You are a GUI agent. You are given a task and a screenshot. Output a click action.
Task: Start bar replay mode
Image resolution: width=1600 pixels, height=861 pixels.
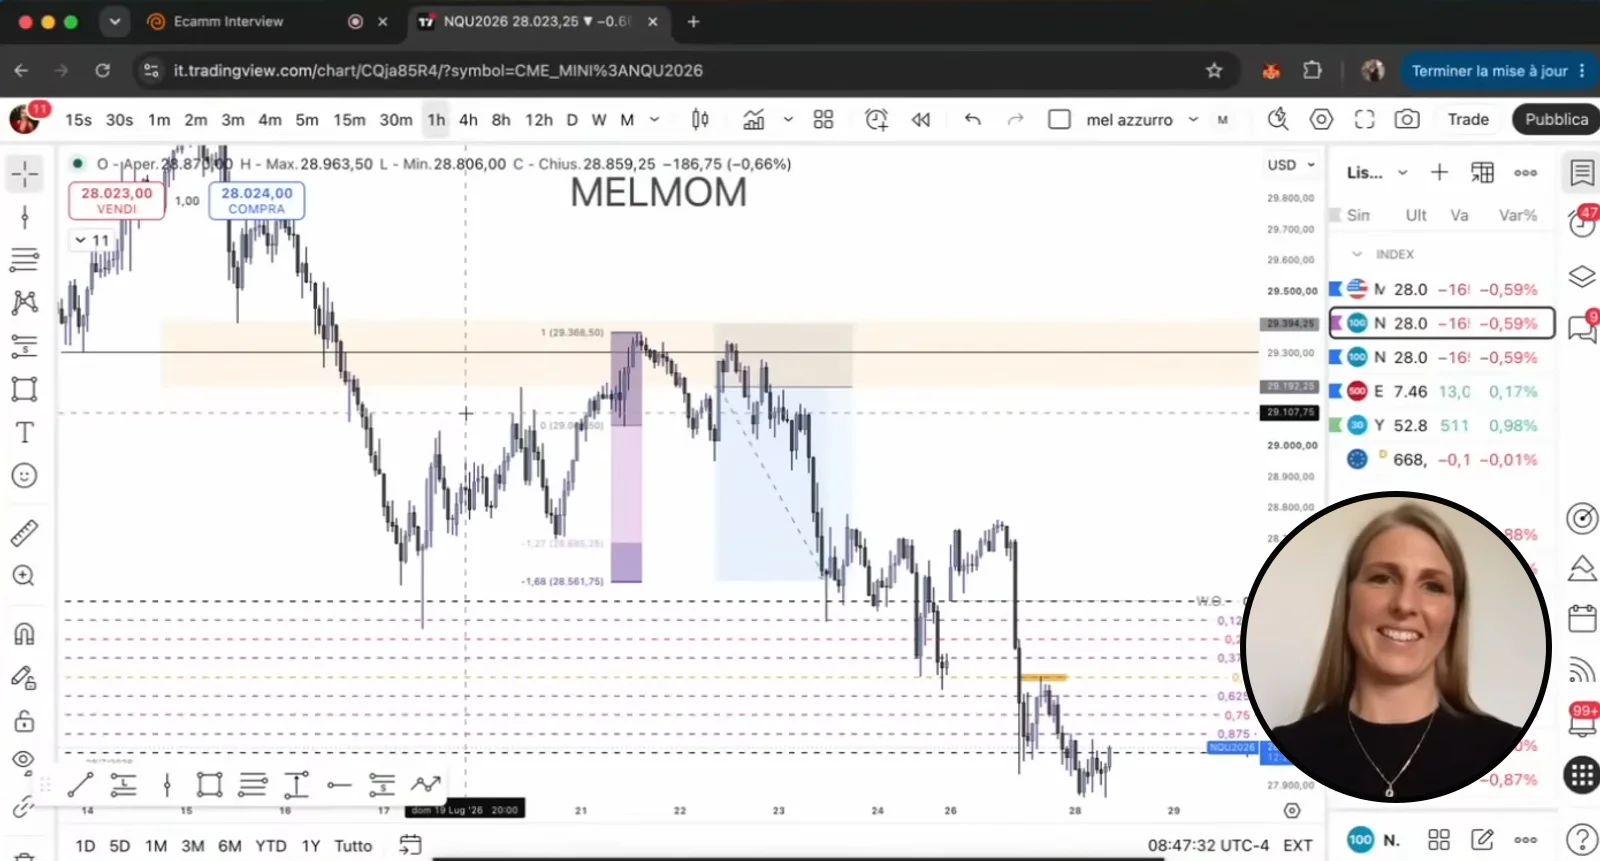click(921, 120)
